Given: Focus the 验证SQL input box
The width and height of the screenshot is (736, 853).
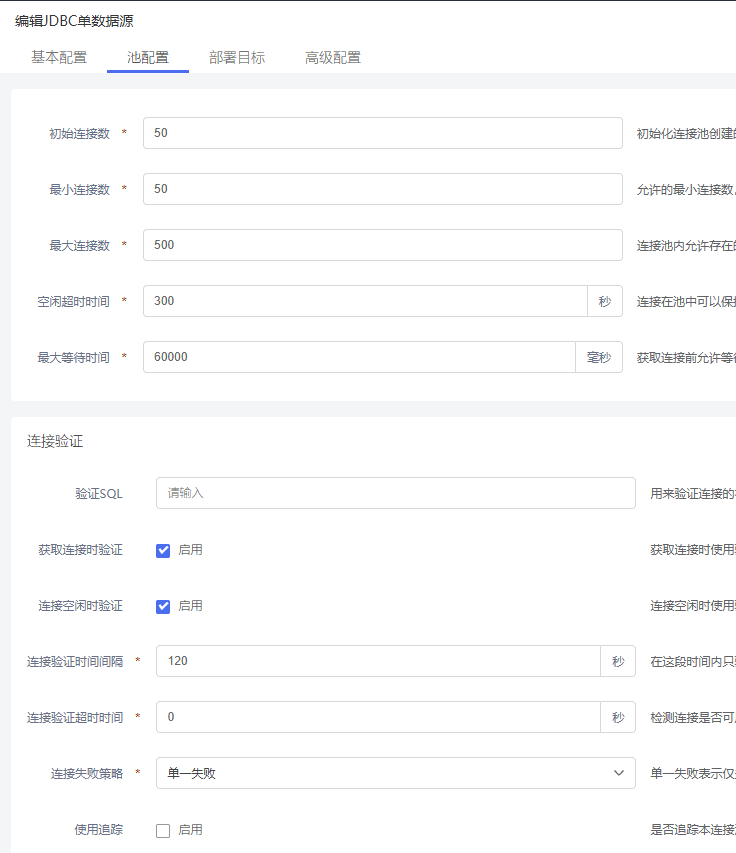Looking at the screenshot, I should tap(395, 493).
